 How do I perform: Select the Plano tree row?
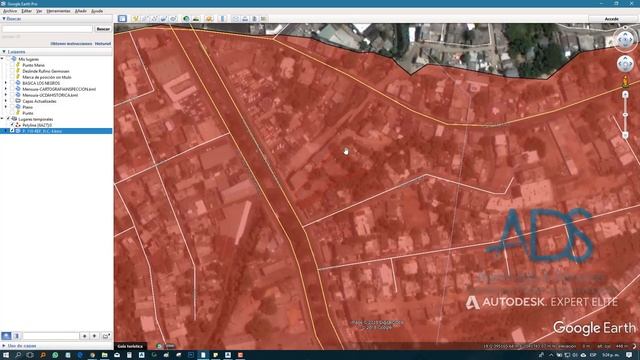28,107
